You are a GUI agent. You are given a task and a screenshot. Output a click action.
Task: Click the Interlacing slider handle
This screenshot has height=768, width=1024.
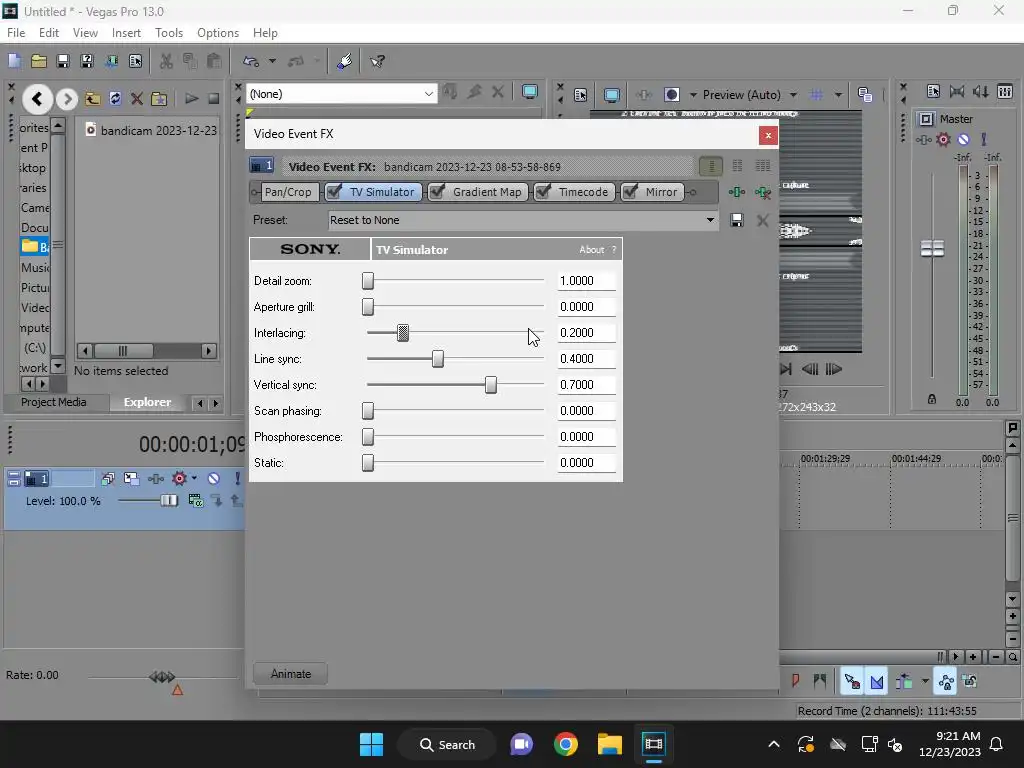(403, 333)
